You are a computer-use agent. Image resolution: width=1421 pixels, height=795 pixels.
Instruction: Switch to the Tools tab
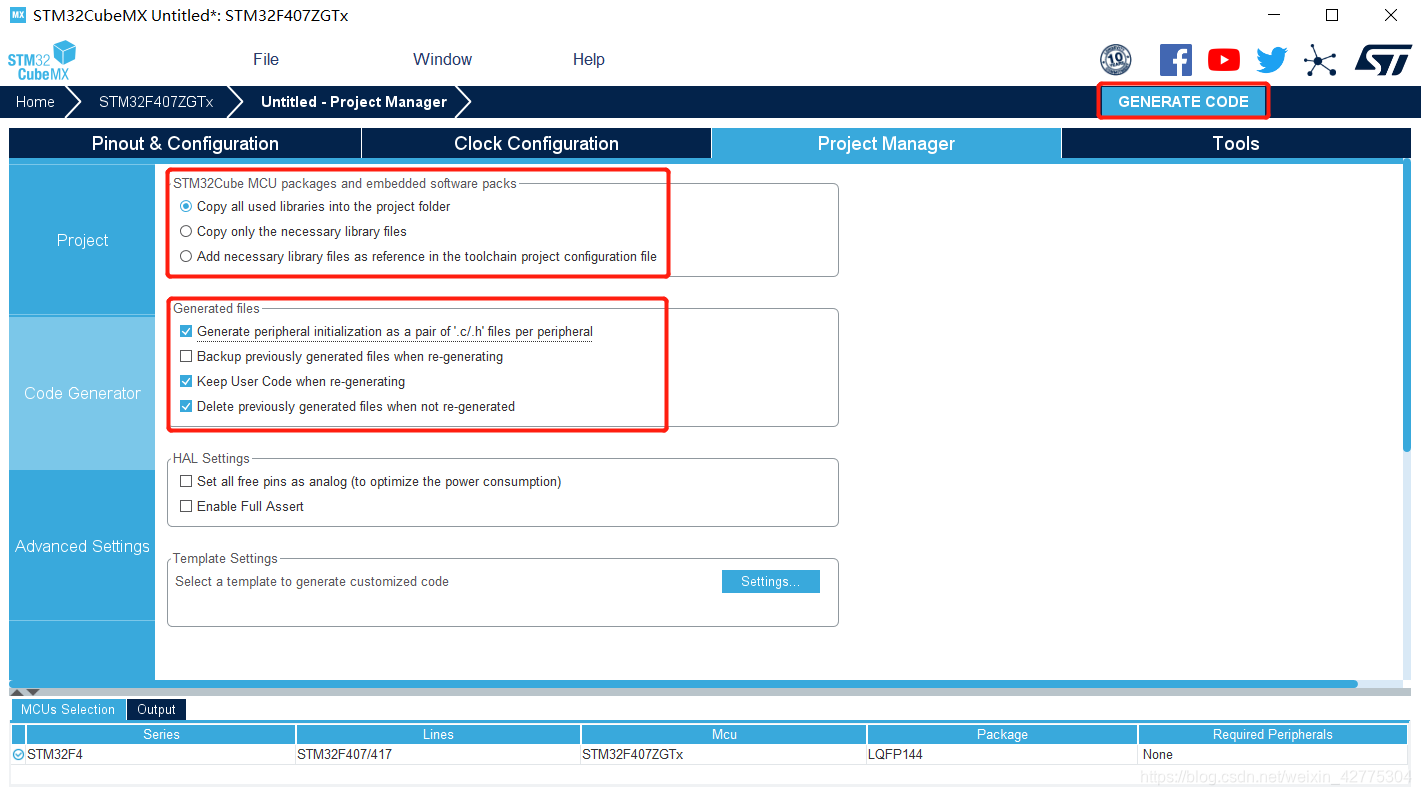1236,144
